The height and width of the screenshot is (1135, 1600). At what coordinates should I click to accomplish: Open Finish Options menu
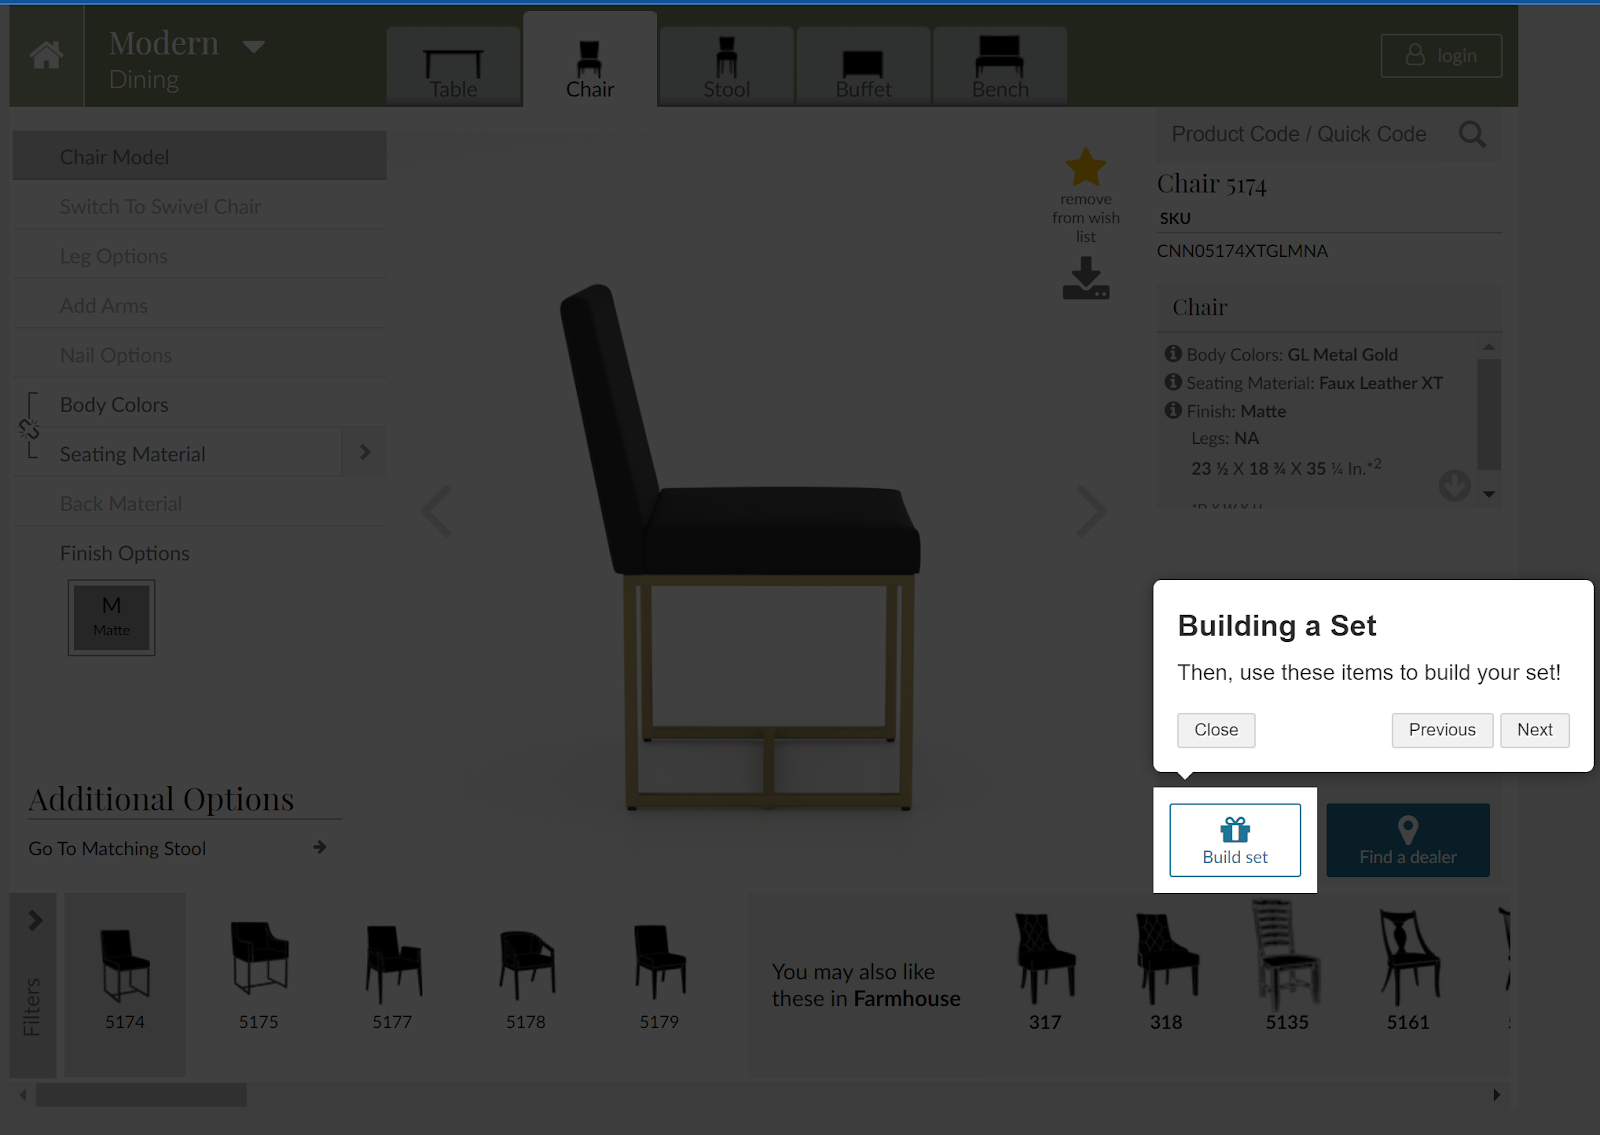[x=199, y=553]
